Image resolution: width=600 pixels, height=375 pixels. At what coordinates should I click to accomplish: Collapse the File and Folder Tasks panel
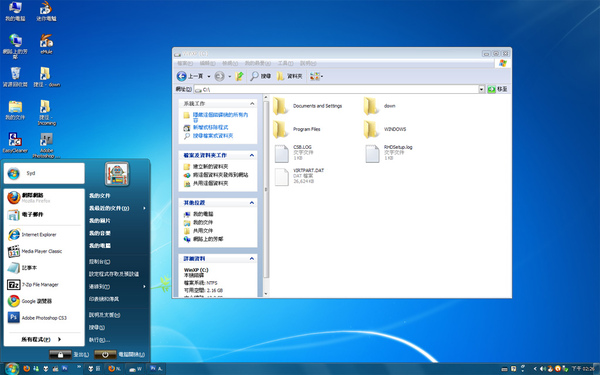pyautogui.click(x=252, y=155)
